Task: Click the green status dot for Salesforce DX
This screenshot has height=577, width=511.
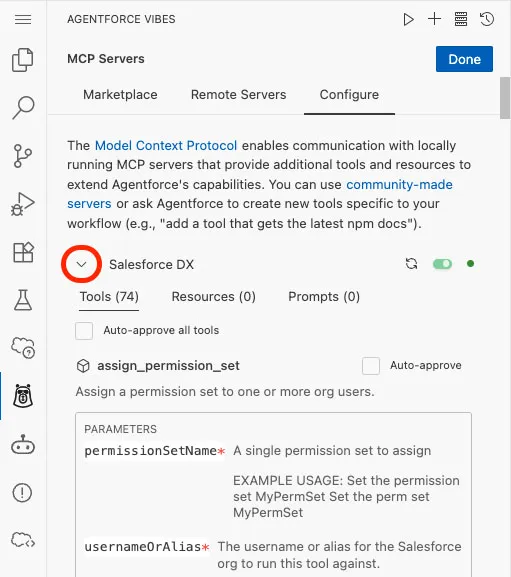Action: coord(470,263)
